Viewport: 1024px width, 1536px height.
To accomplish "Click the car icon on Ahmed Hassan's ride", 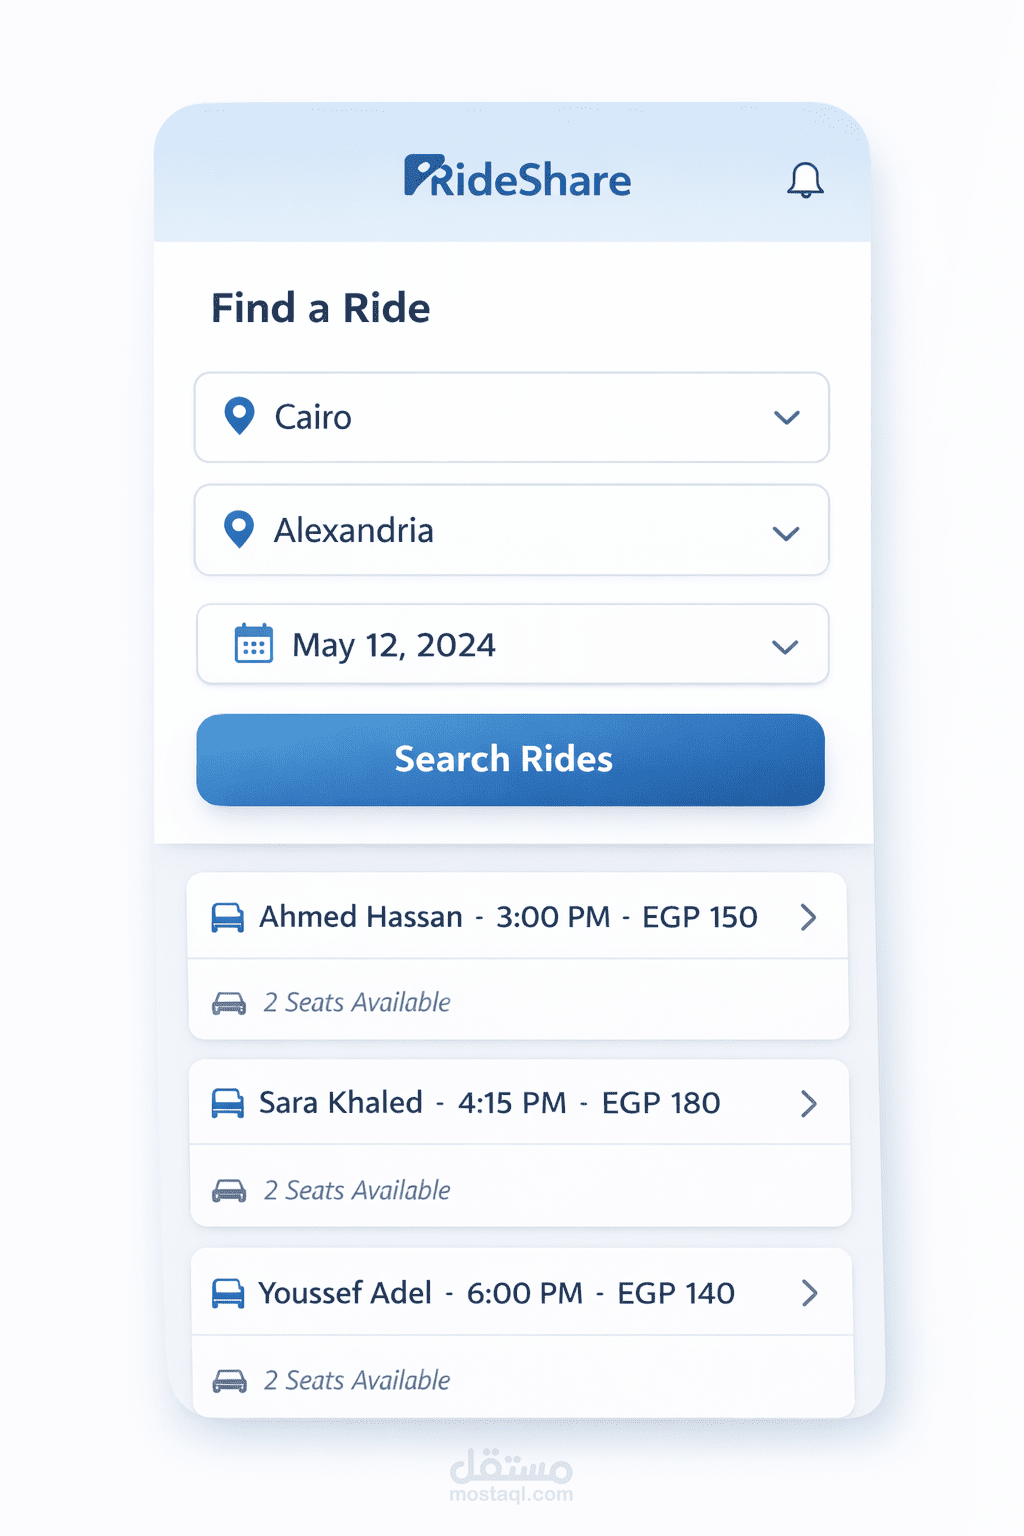I will click(x=229, y=917).
